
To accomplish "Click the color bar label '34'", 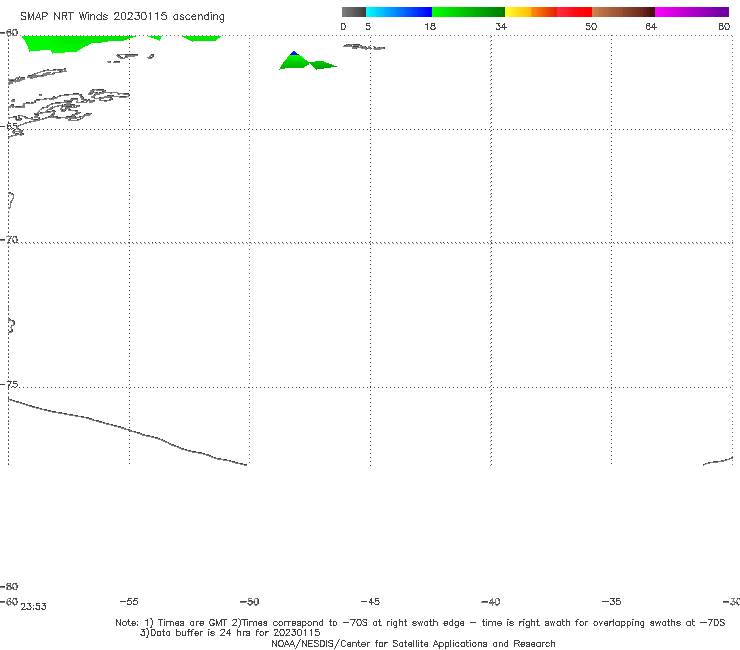I will (x=501, y=26).
